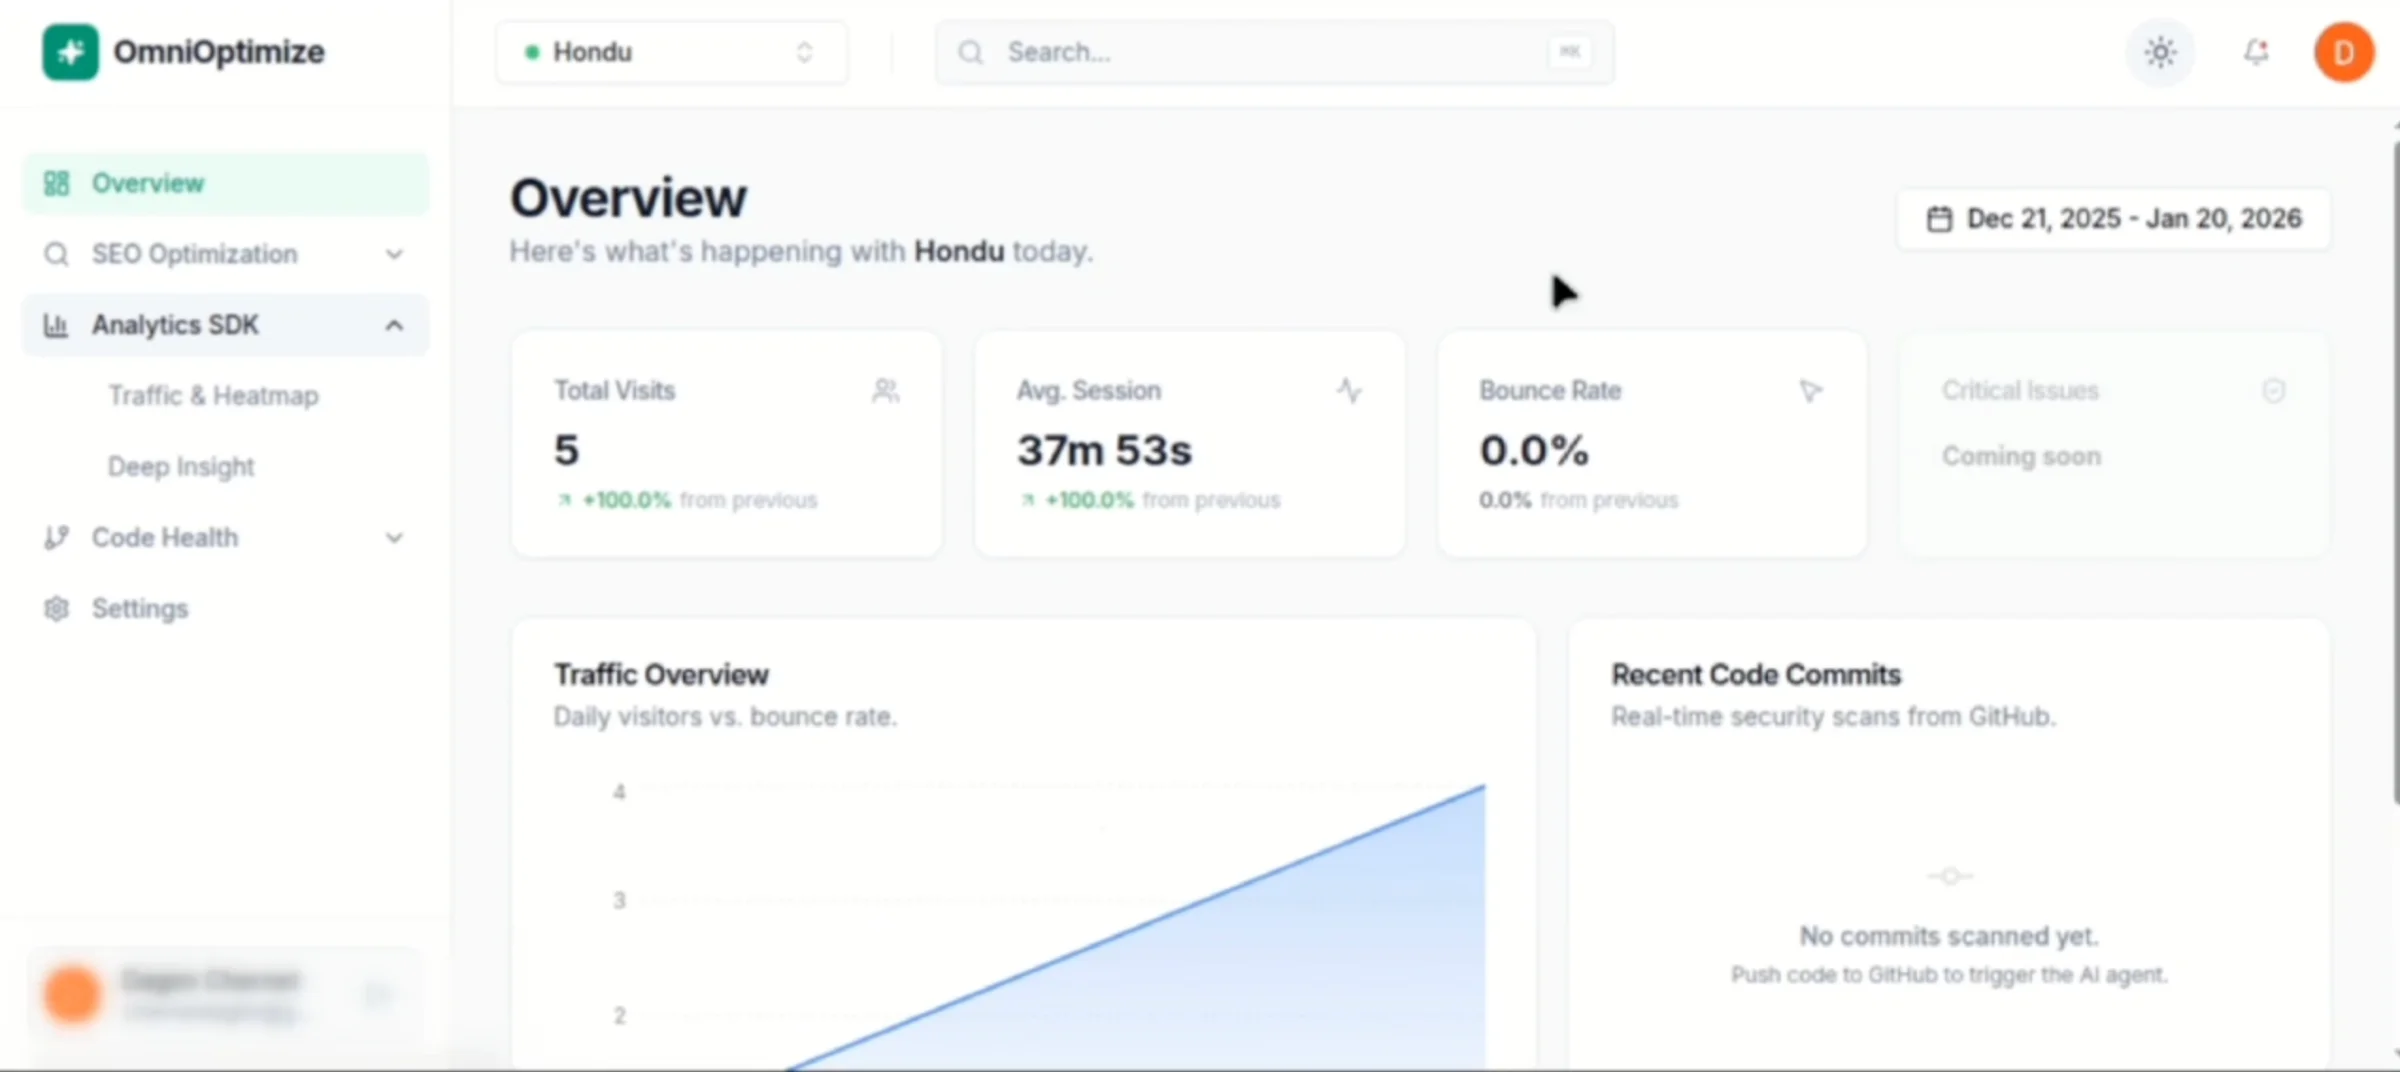Click the Analytics SDK bar chart icon
Viewport: 2400px width, 1072px height.
[56, 325]
